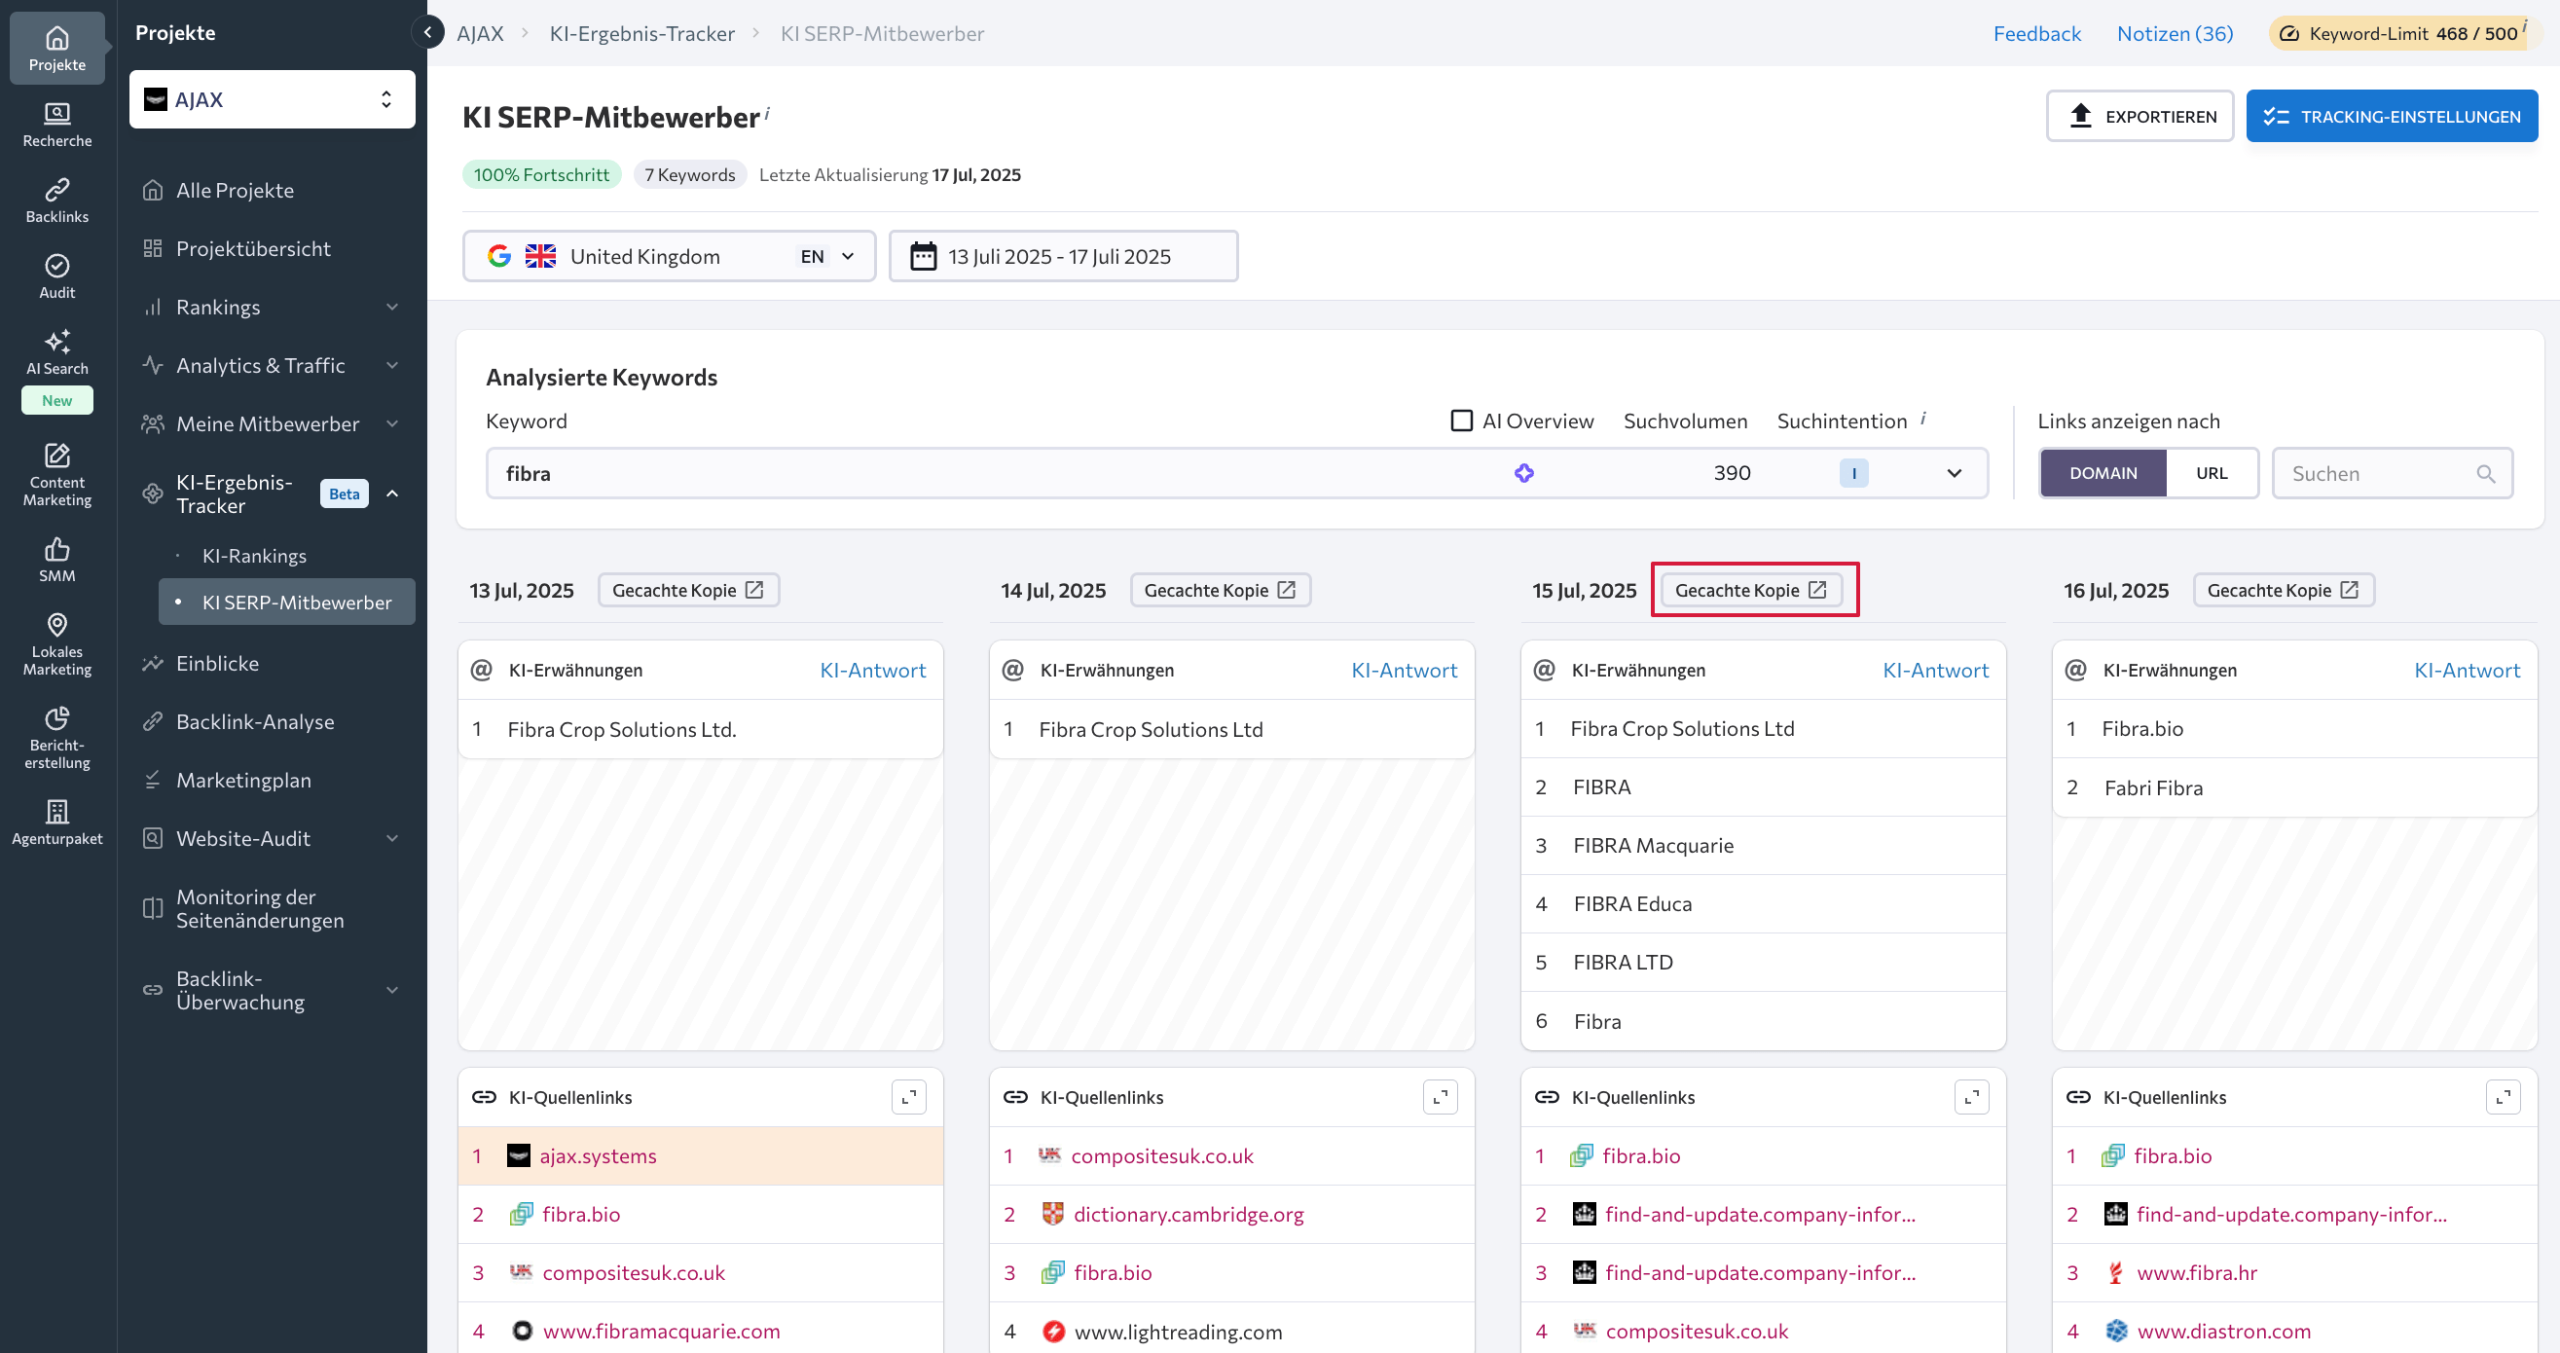
Task: Open TRACKING-EINSTELLUNGEN
Action: click(2391, 116)
